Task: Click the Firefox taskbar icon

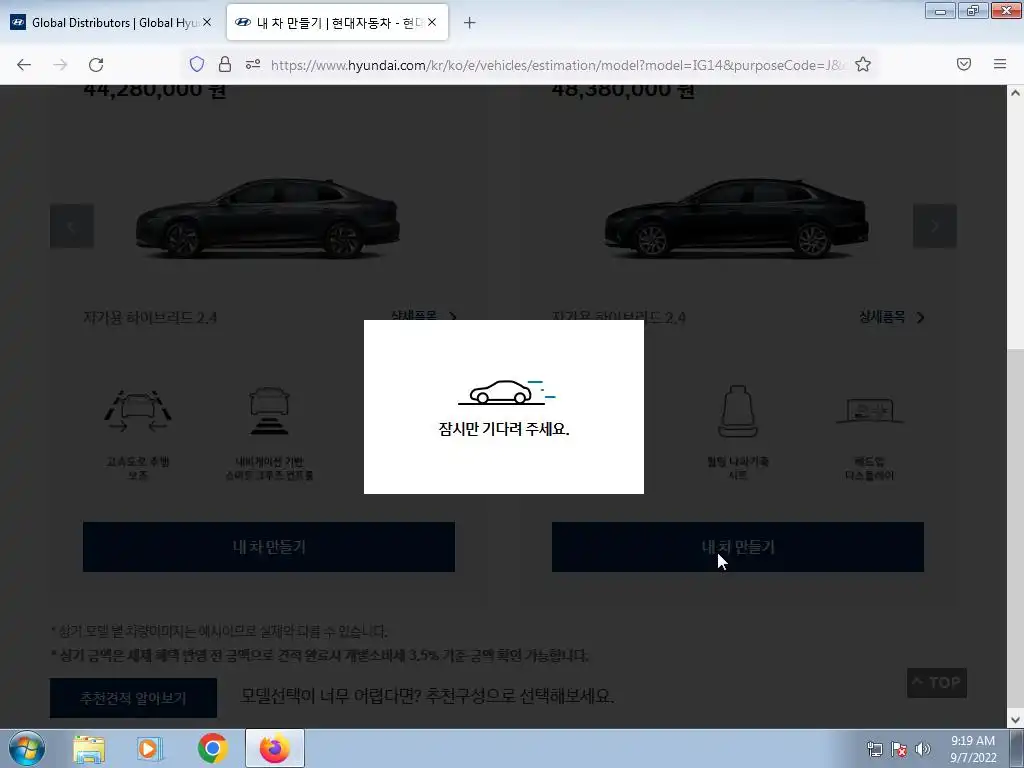Action: pos(274,749)
